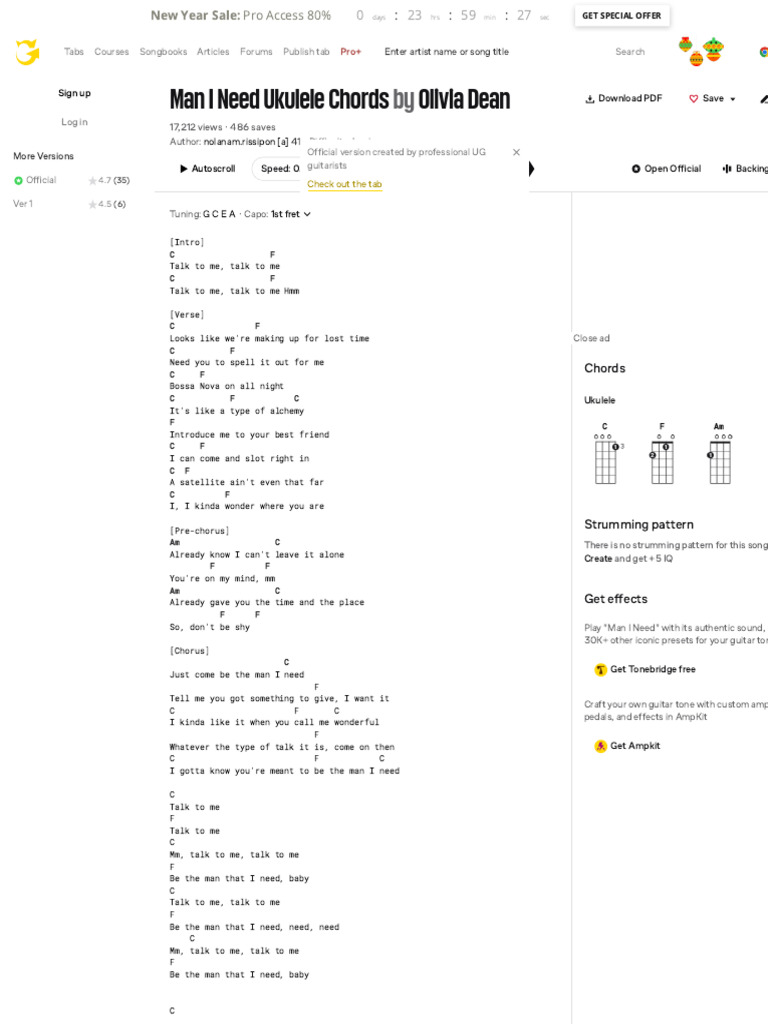
Task: Close the official version tooltip
Action: click(x=516, y=153)
